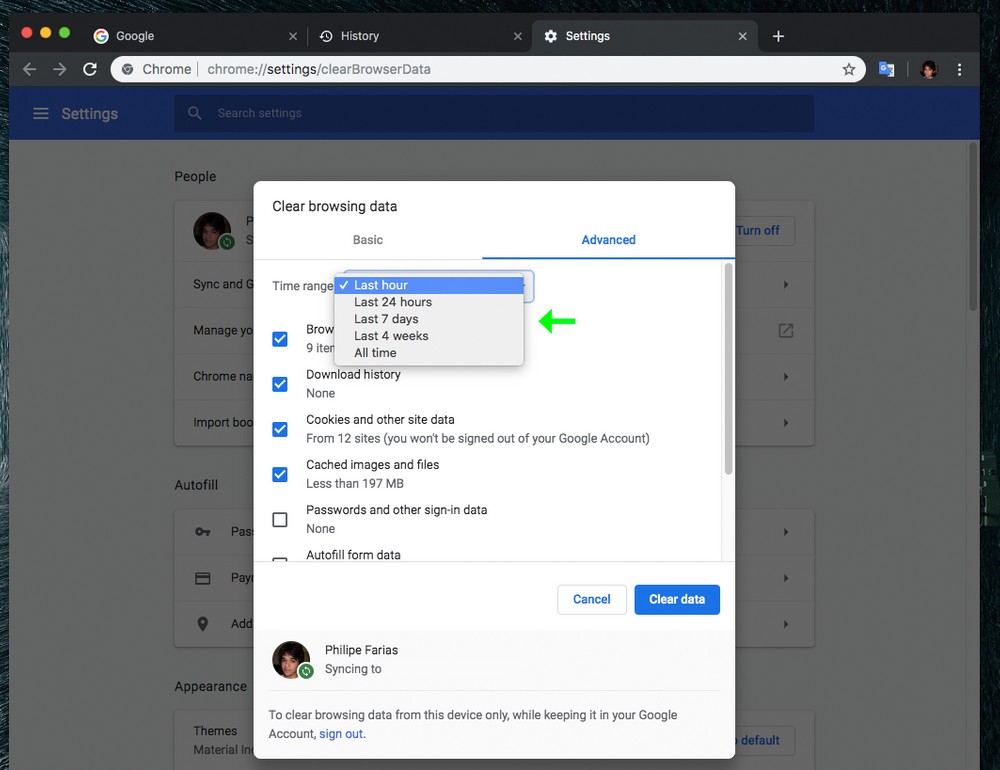
Task: Click the new tab plus icon
Action: pos(778,36)
